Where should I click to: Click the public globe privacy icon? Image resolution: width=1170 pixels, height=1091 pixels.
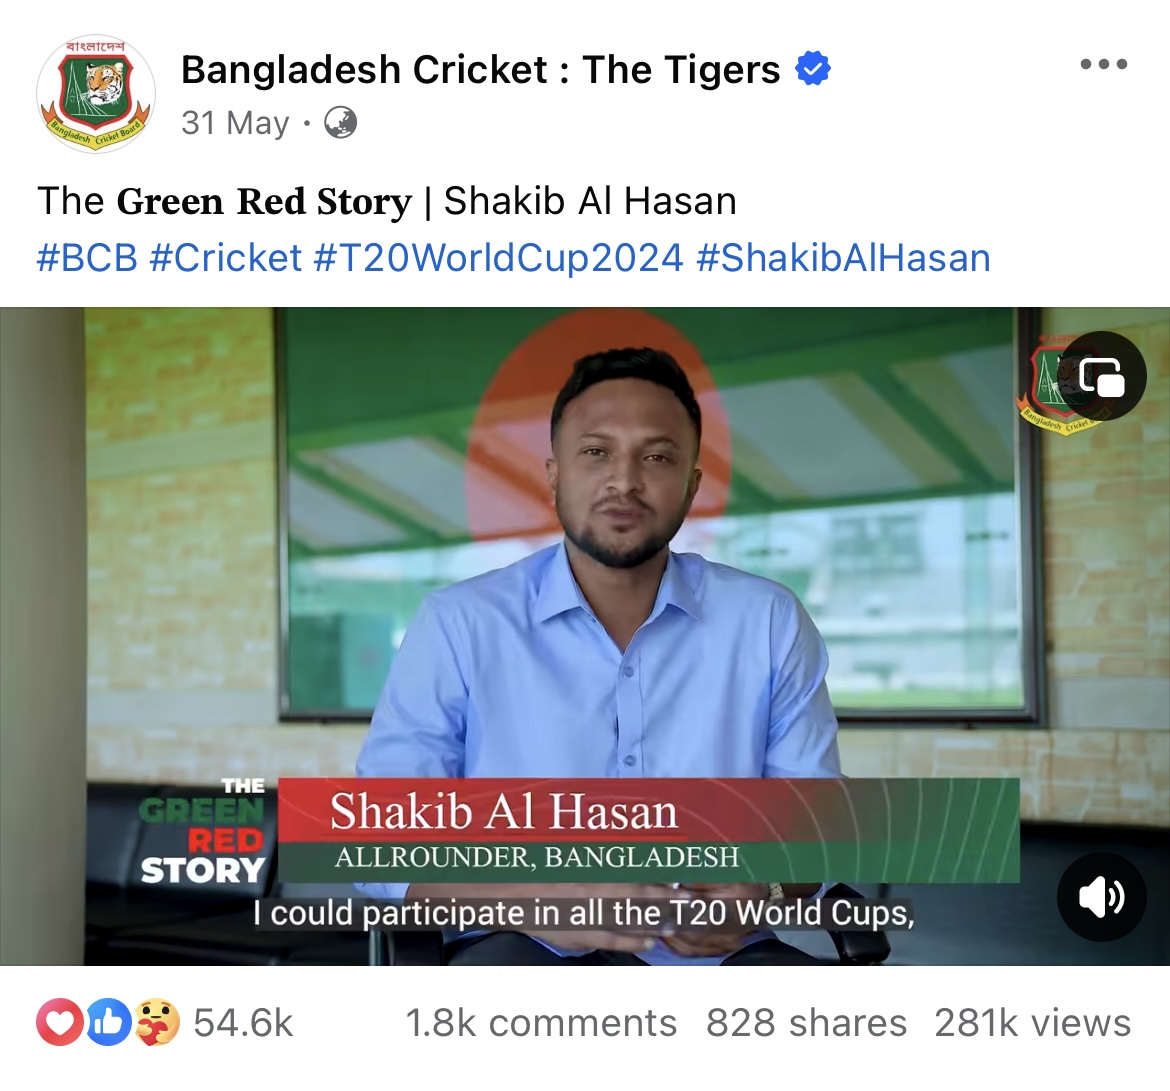340,123
